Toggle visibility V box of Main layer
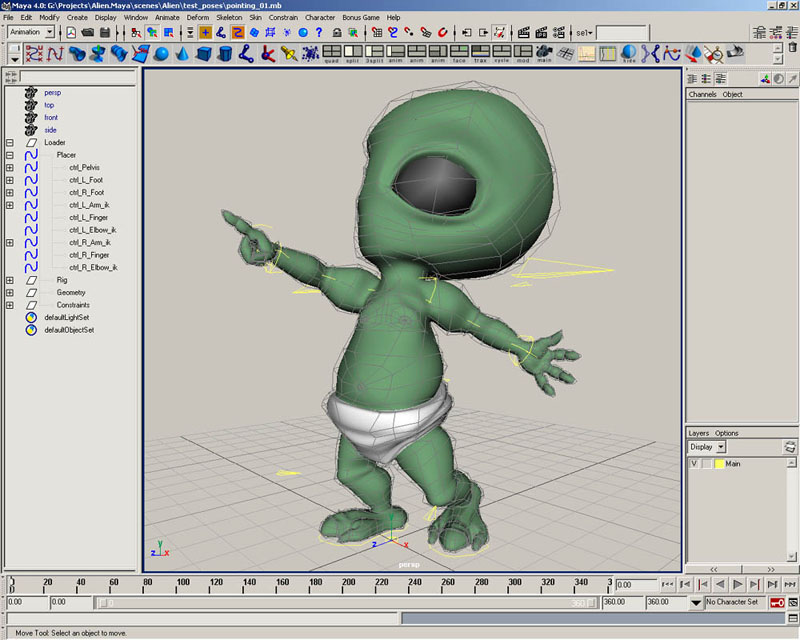Image resolution: width=800 pixels, height=640 pixels. (693, 464)
